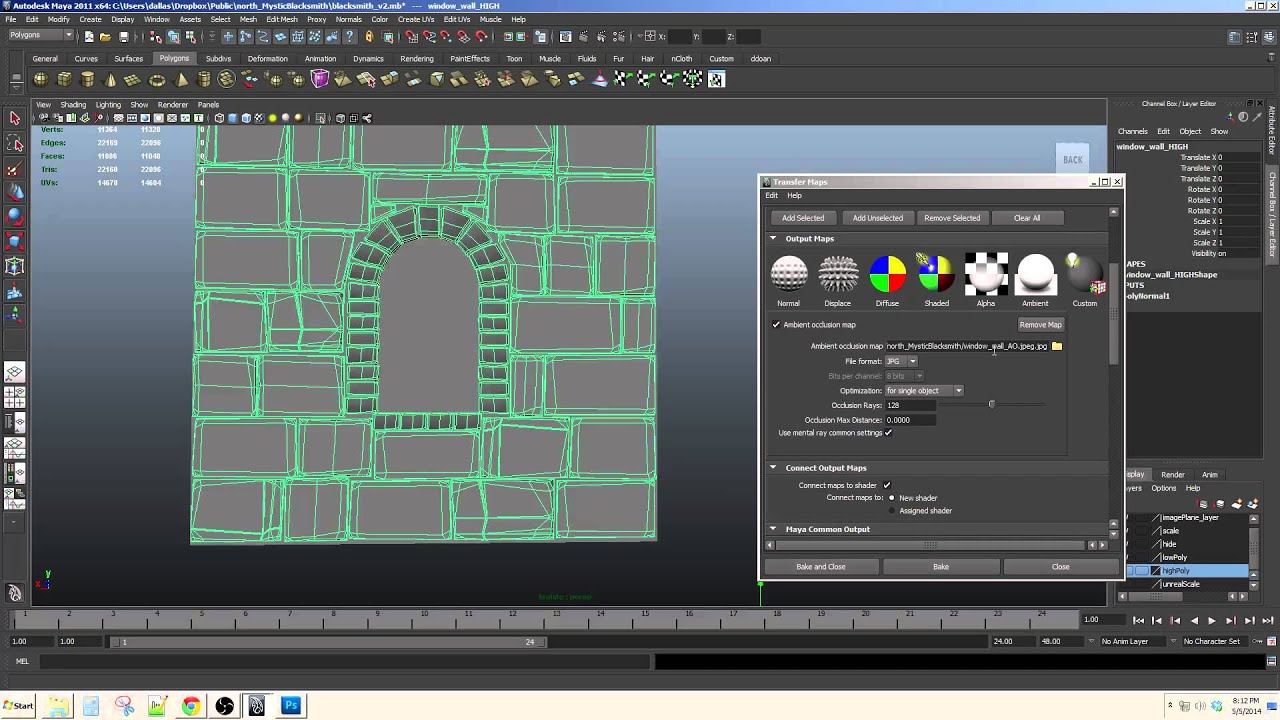1280x720 pixels.
Task: Open Render Settings clapperboard icon
Action: tap(621, 37)
